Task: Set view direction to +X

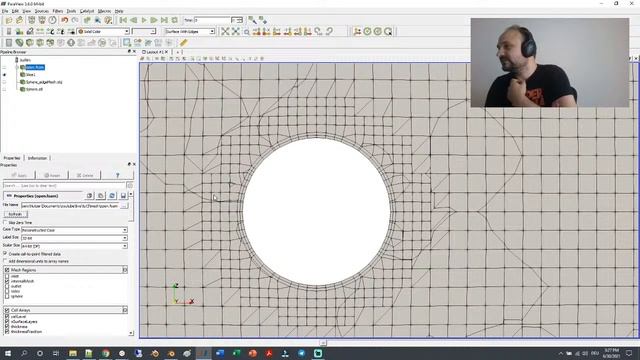Action: click(257, 31)
